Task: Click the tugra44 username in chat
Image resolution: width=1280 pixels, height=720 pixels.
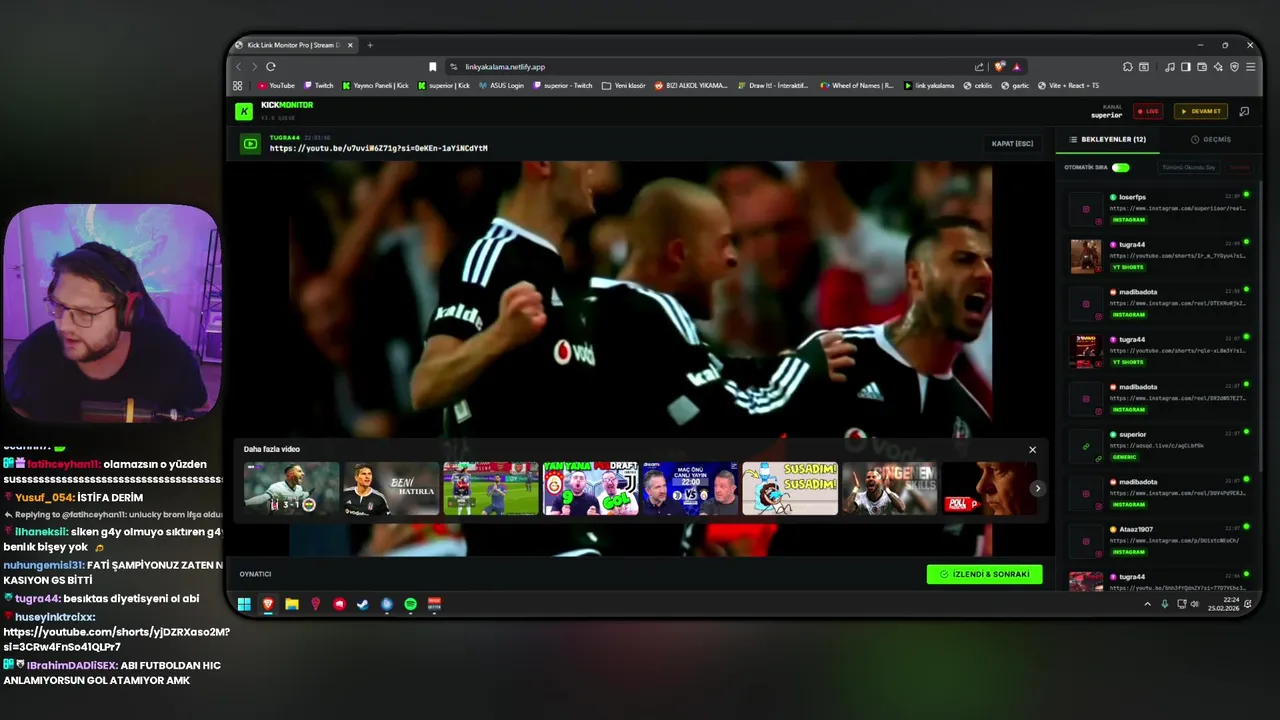Action: 37,598
